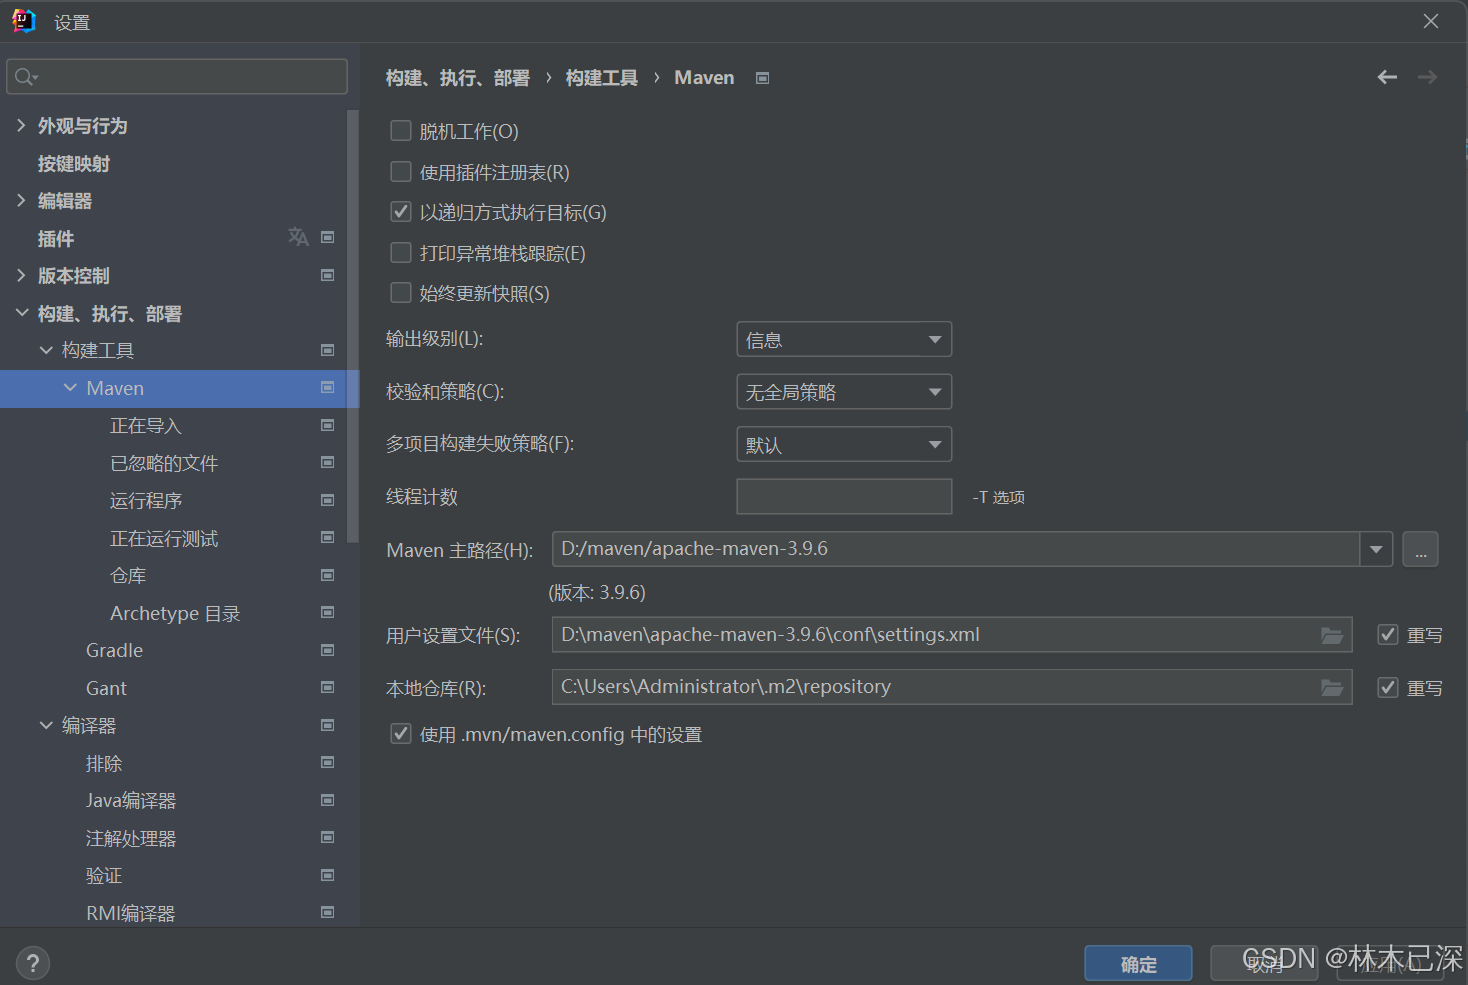Click project-level icon beside Gradle row
The height and width of the screenshot is (985, 1468).
pos(327,650)
